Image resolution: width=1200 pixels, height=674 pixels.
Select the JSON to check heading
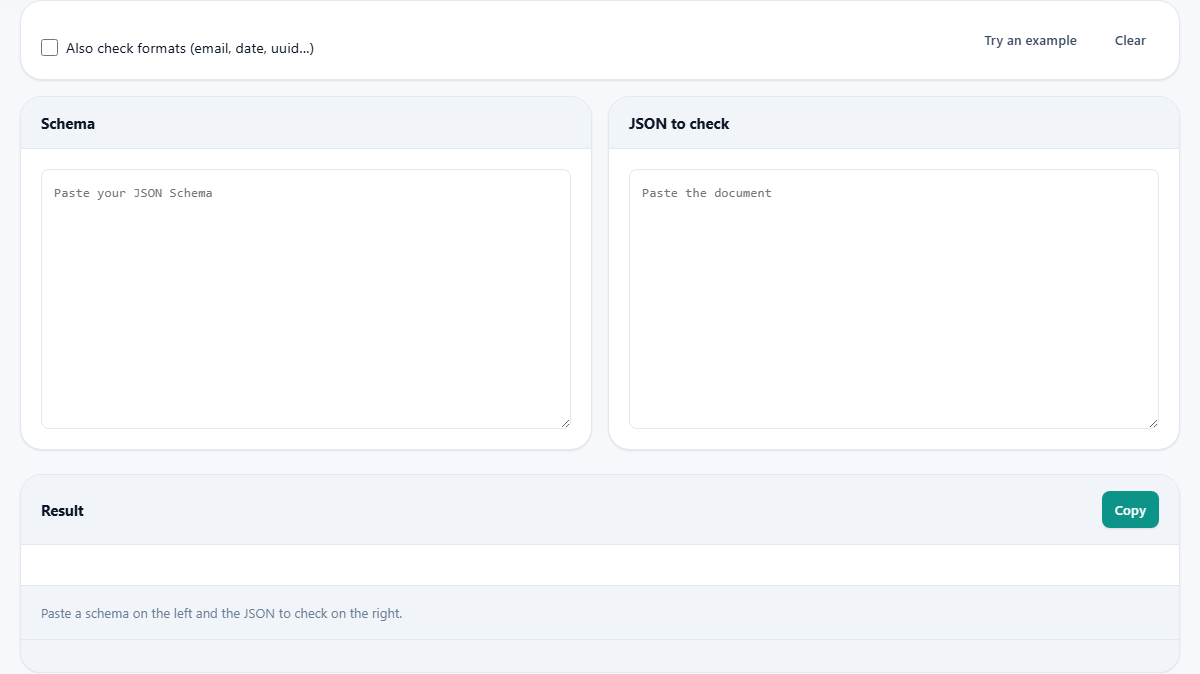[x=679, y=124]
